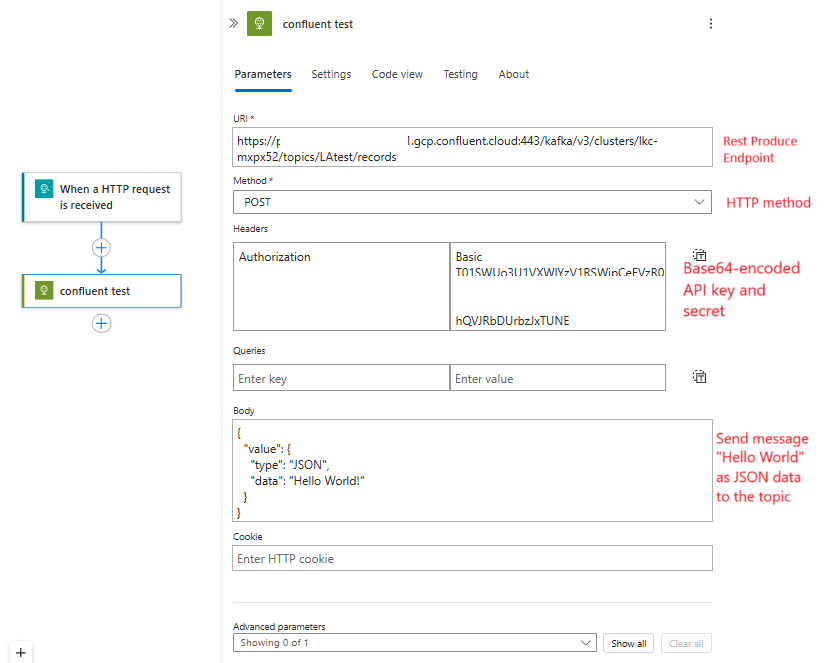Collapse the panel with double chevron icon

[233, 23]
